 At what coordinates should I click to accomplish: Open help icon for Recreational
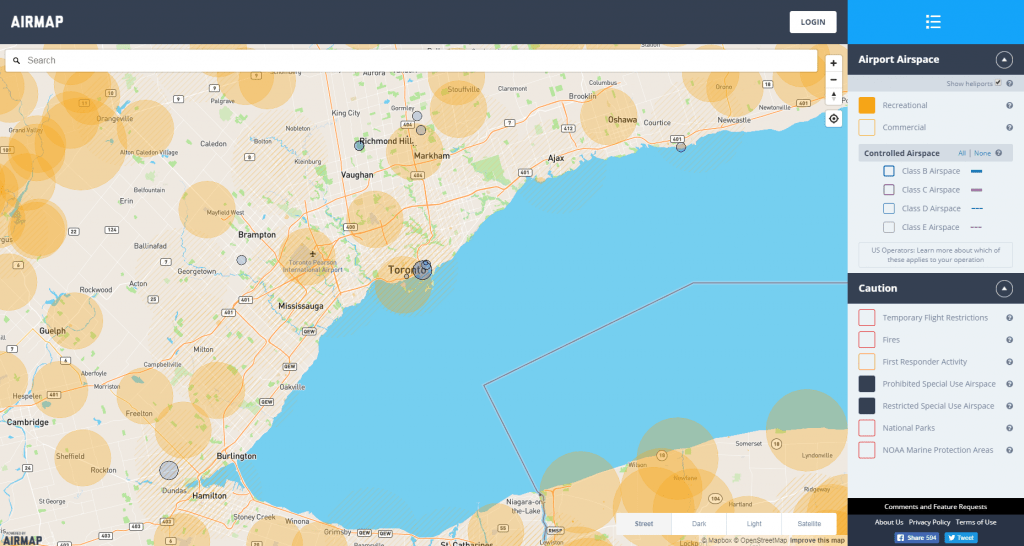pyautogui.click(x=1010, y=105)
